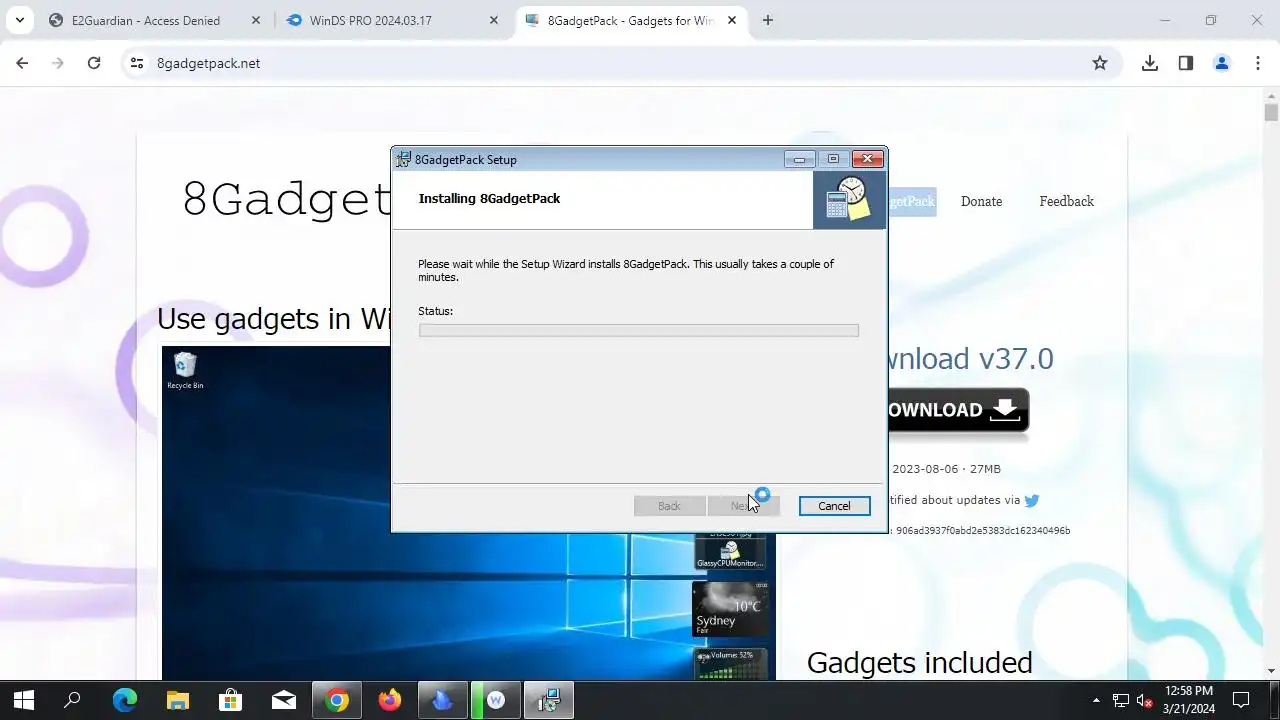This screenshot has width=1280, height=720.
Task: Open File Explorer from the taskbar
Action: (x=177, y=700)
